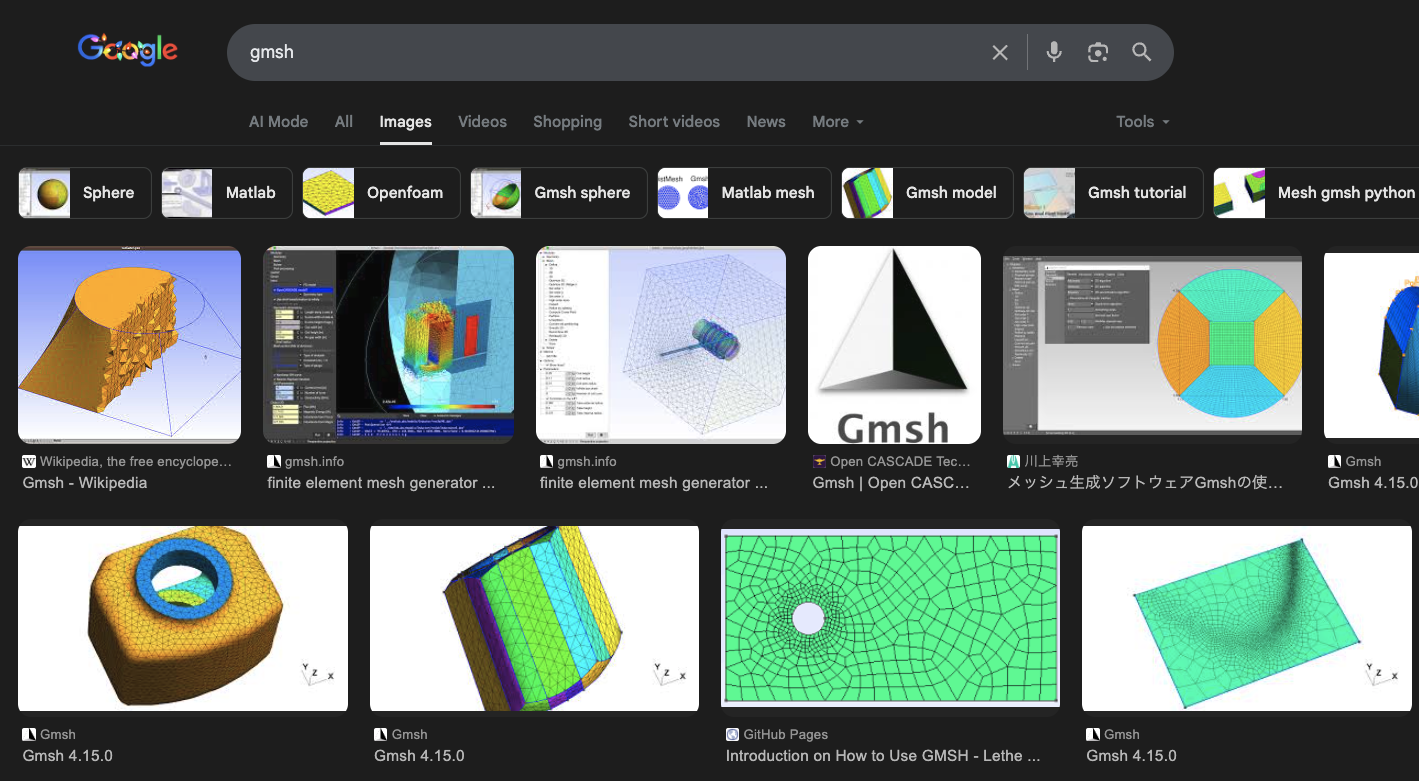This screenshot has width=1419, height=781.
Task: Filter images by Gmsh tutorial chip
Action: click(1113, 193)
